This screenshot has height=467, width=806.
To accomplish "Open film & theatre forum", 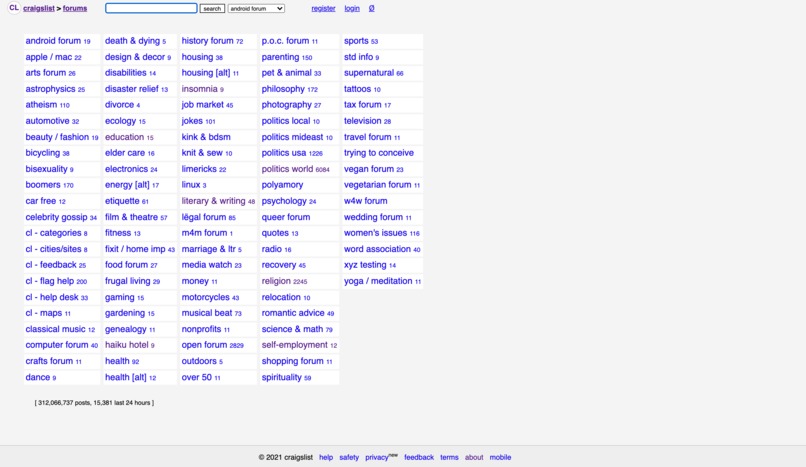I will pos(132,217).
